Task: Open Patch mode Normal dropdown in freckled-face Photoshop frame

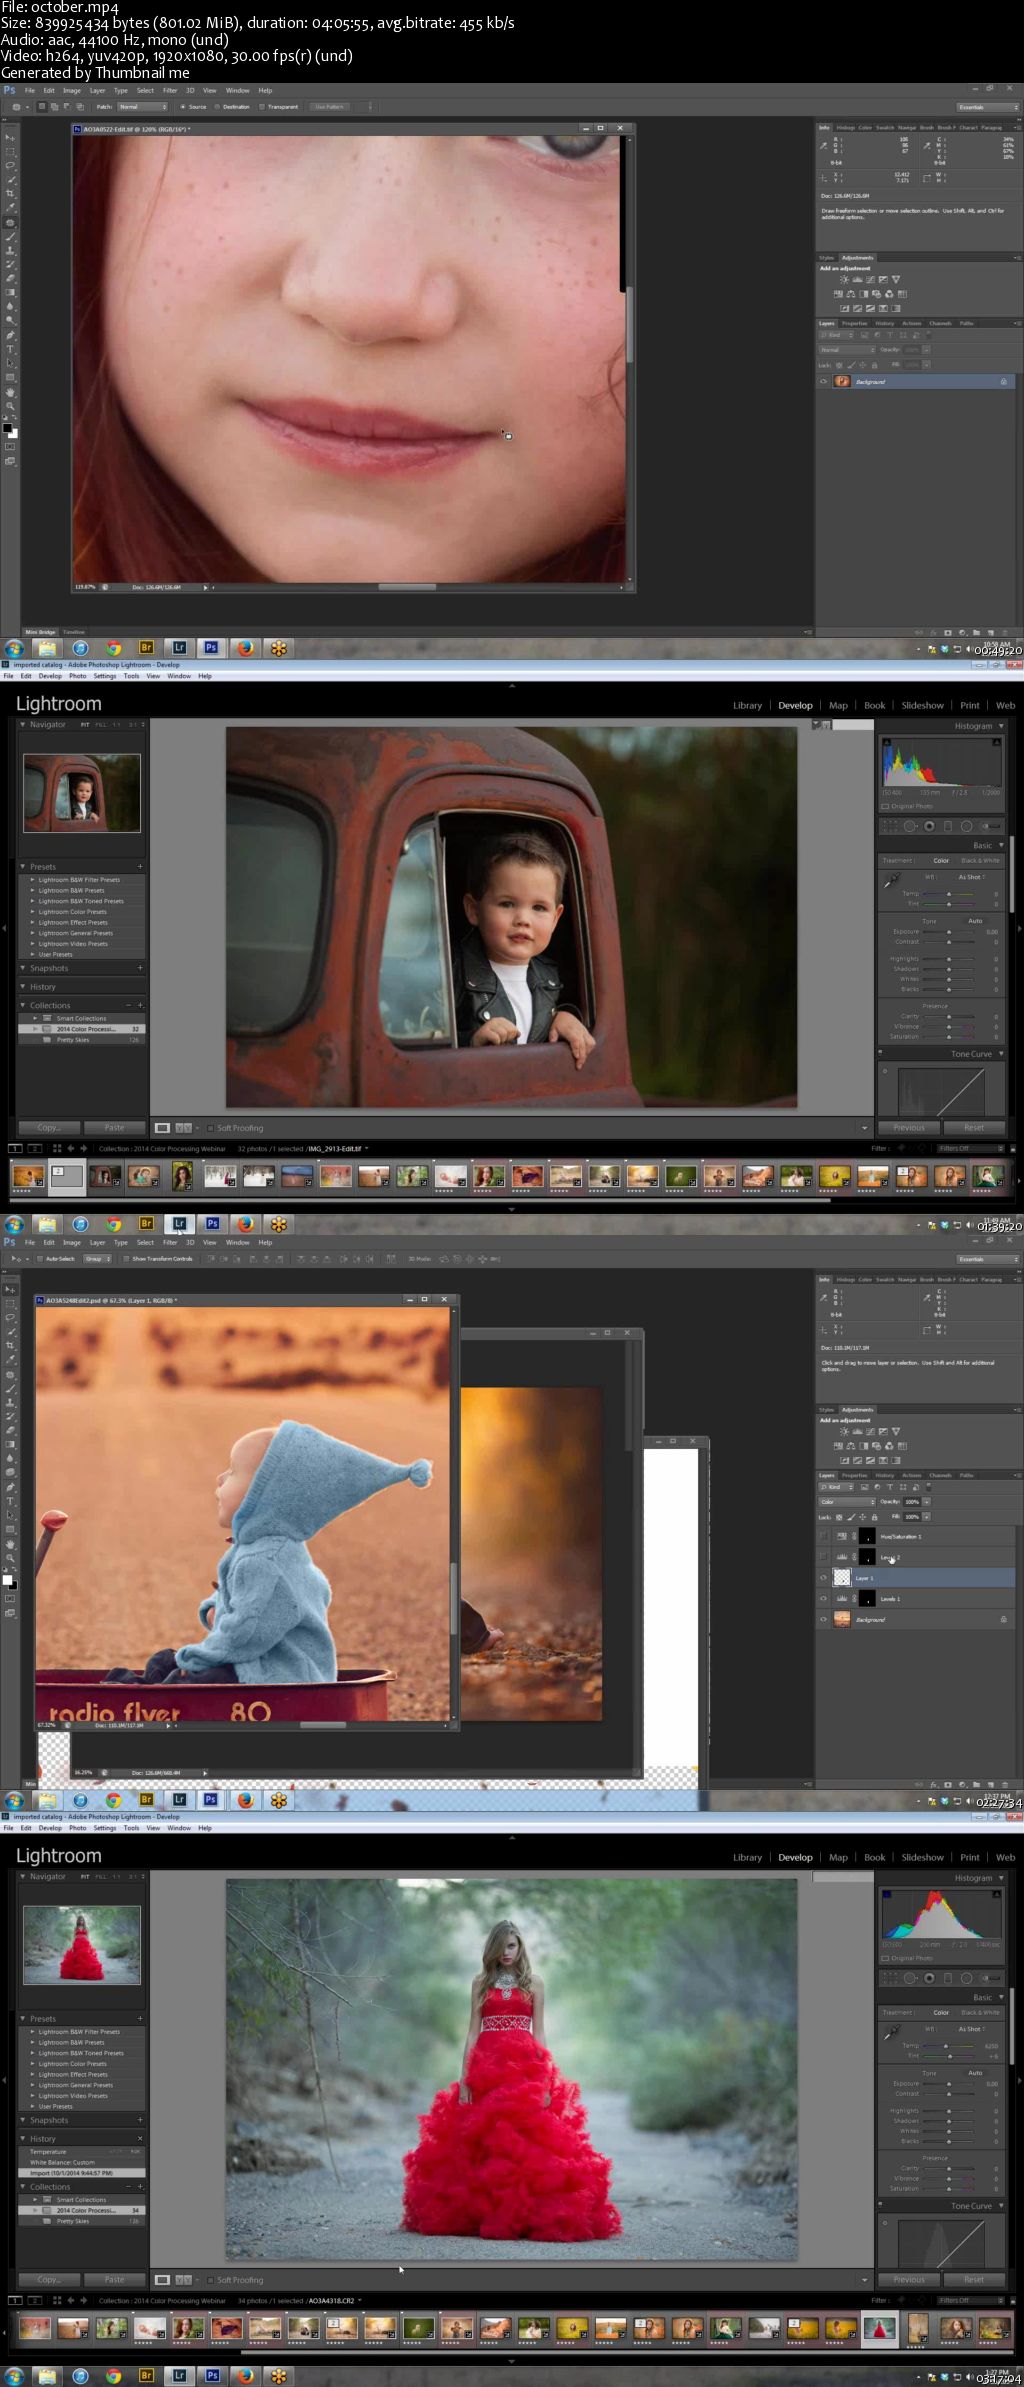Action: click(143, 106)
